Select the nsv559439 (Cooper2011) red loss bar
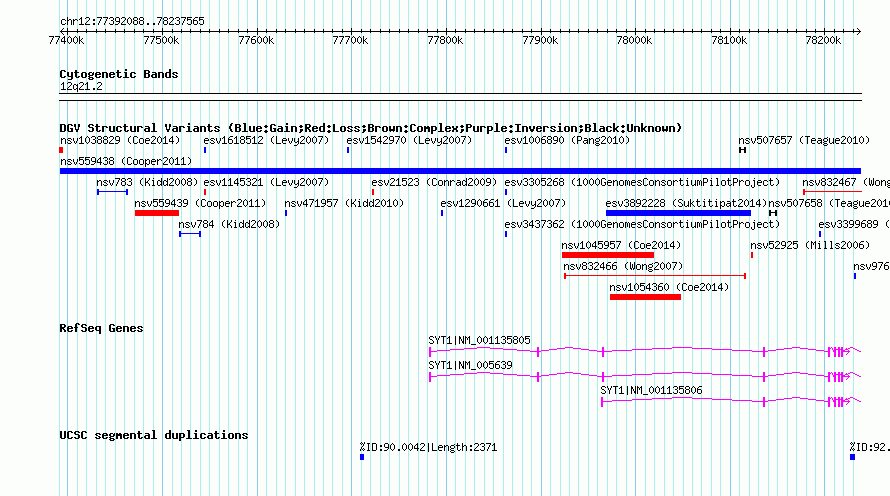Viewport: 890px width, 496px height. click(157, 213)
